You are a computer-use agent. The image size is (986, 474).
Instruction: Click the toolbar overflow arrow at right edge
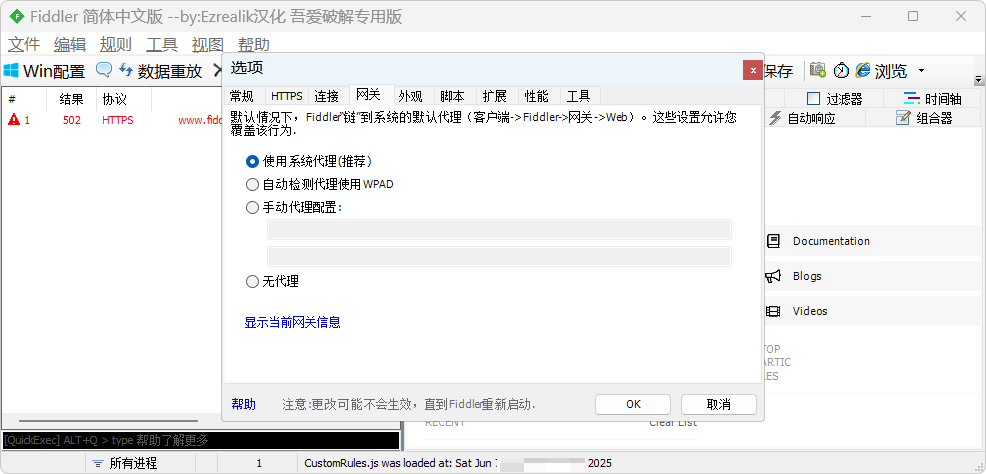point(978,80)
